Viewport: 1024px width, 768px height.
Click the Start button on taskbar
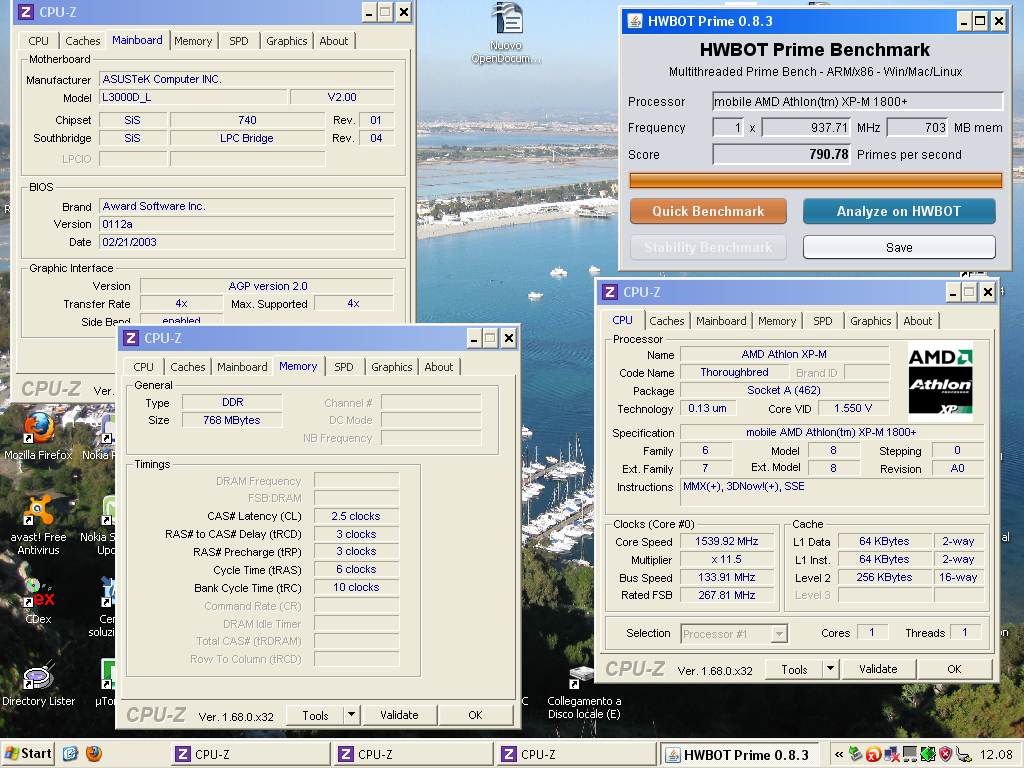(28, 754)
